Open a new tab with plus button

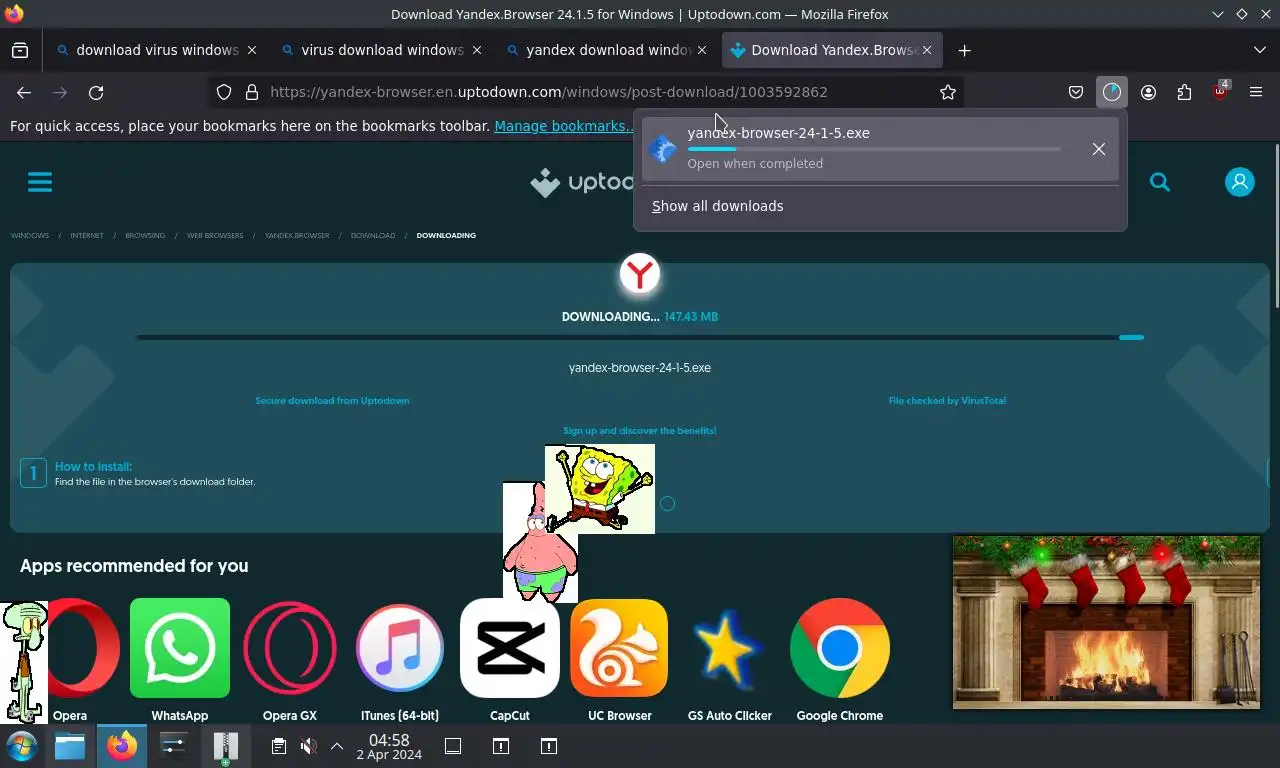tap(964, 50)
